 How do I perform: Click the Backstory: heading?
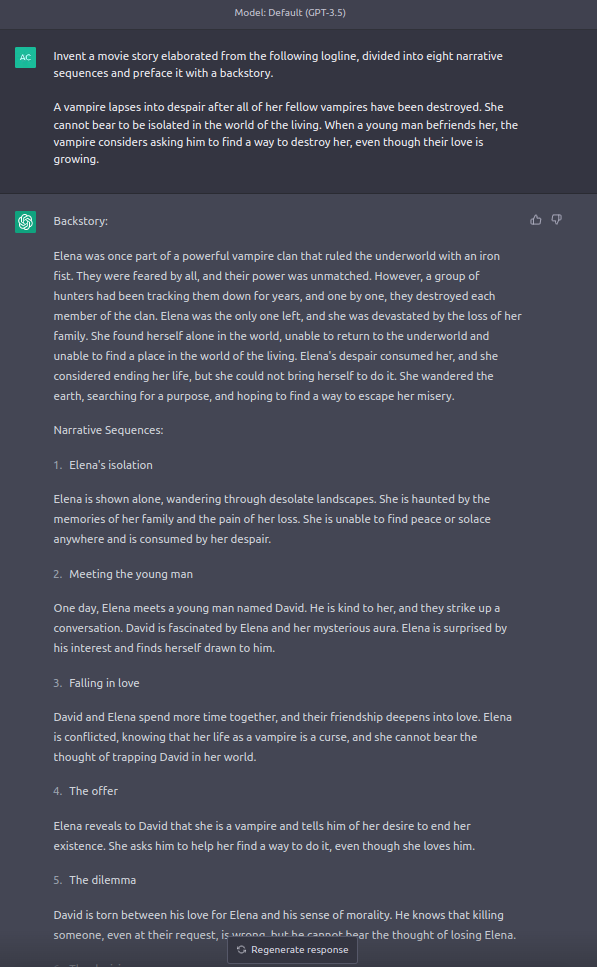[x=81, y=221]
